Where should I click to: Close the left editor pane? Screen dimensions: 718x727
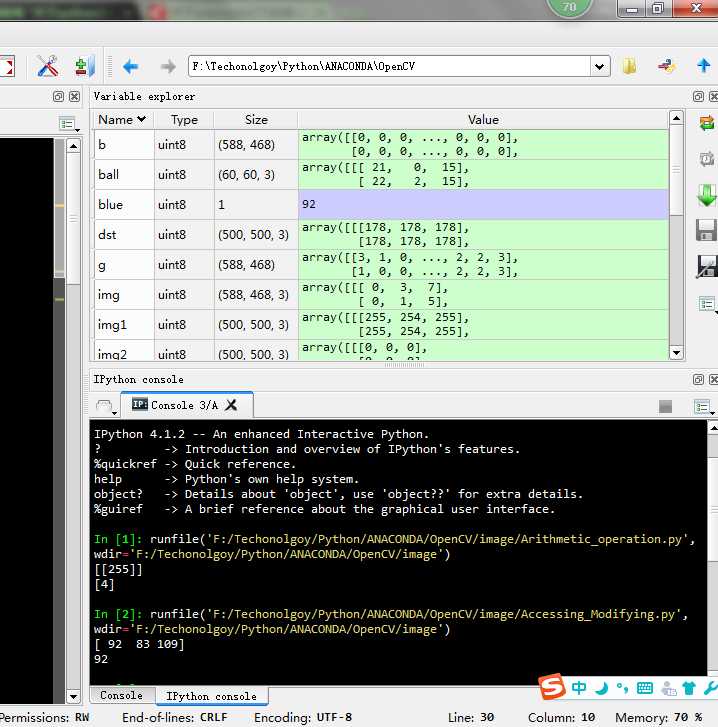point(74,96)
